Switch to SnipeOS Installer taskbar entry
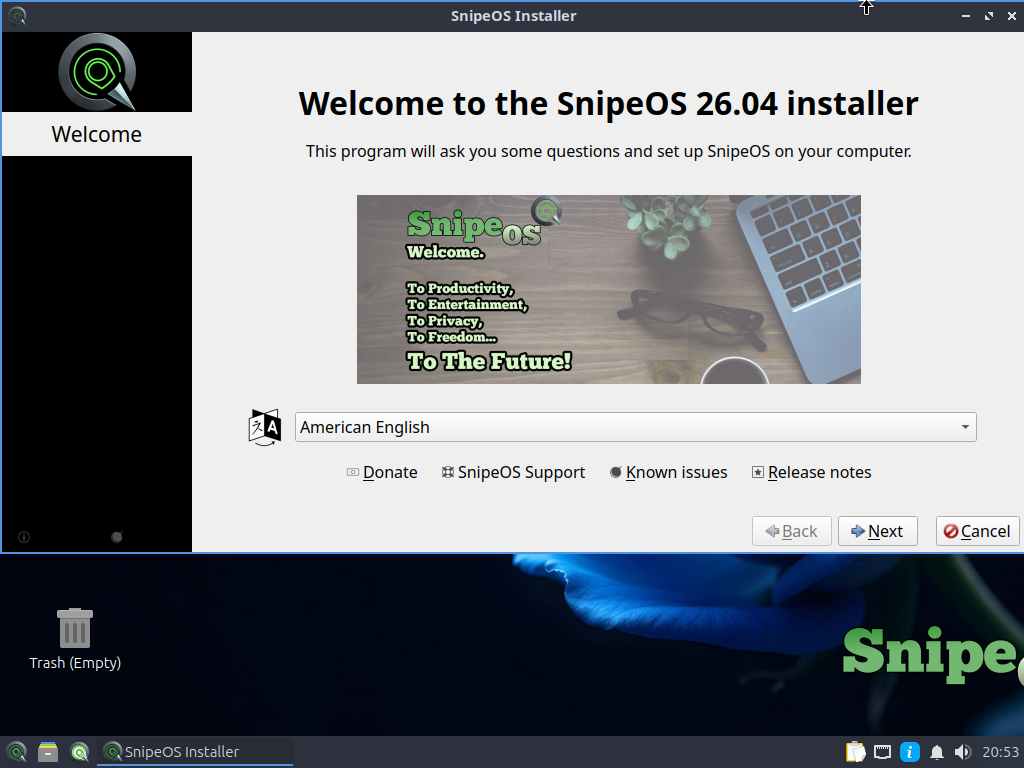 click(195, 752)
